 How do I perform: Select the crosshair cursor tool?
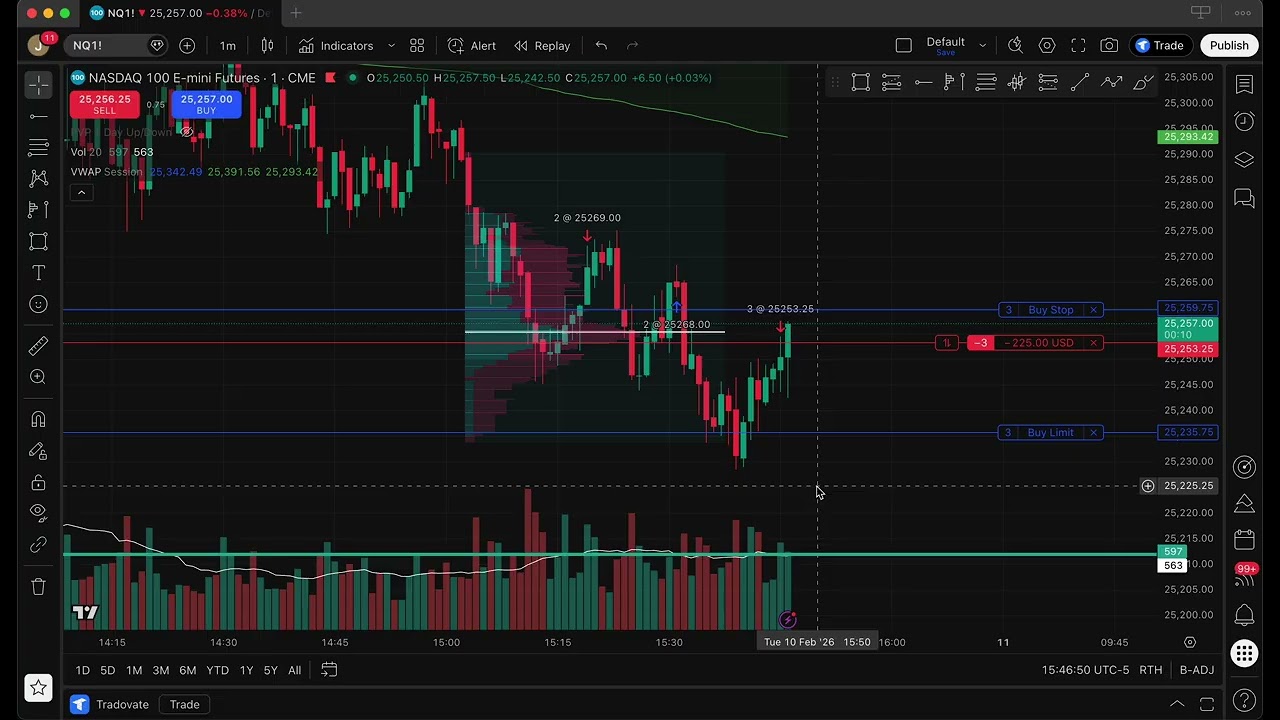pyautogui.click(x=38, y=85)
